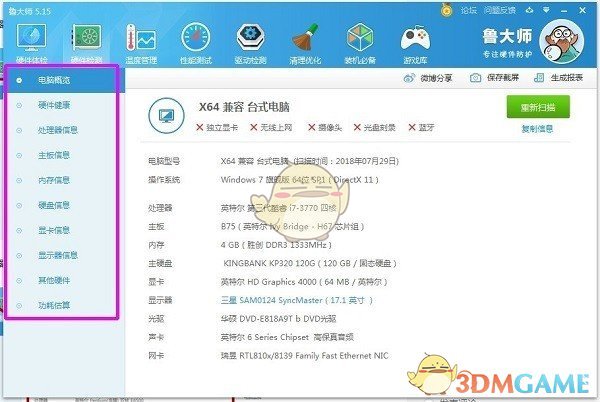
Task: Click the green 重新扫描 button
Action: (538, 107)
